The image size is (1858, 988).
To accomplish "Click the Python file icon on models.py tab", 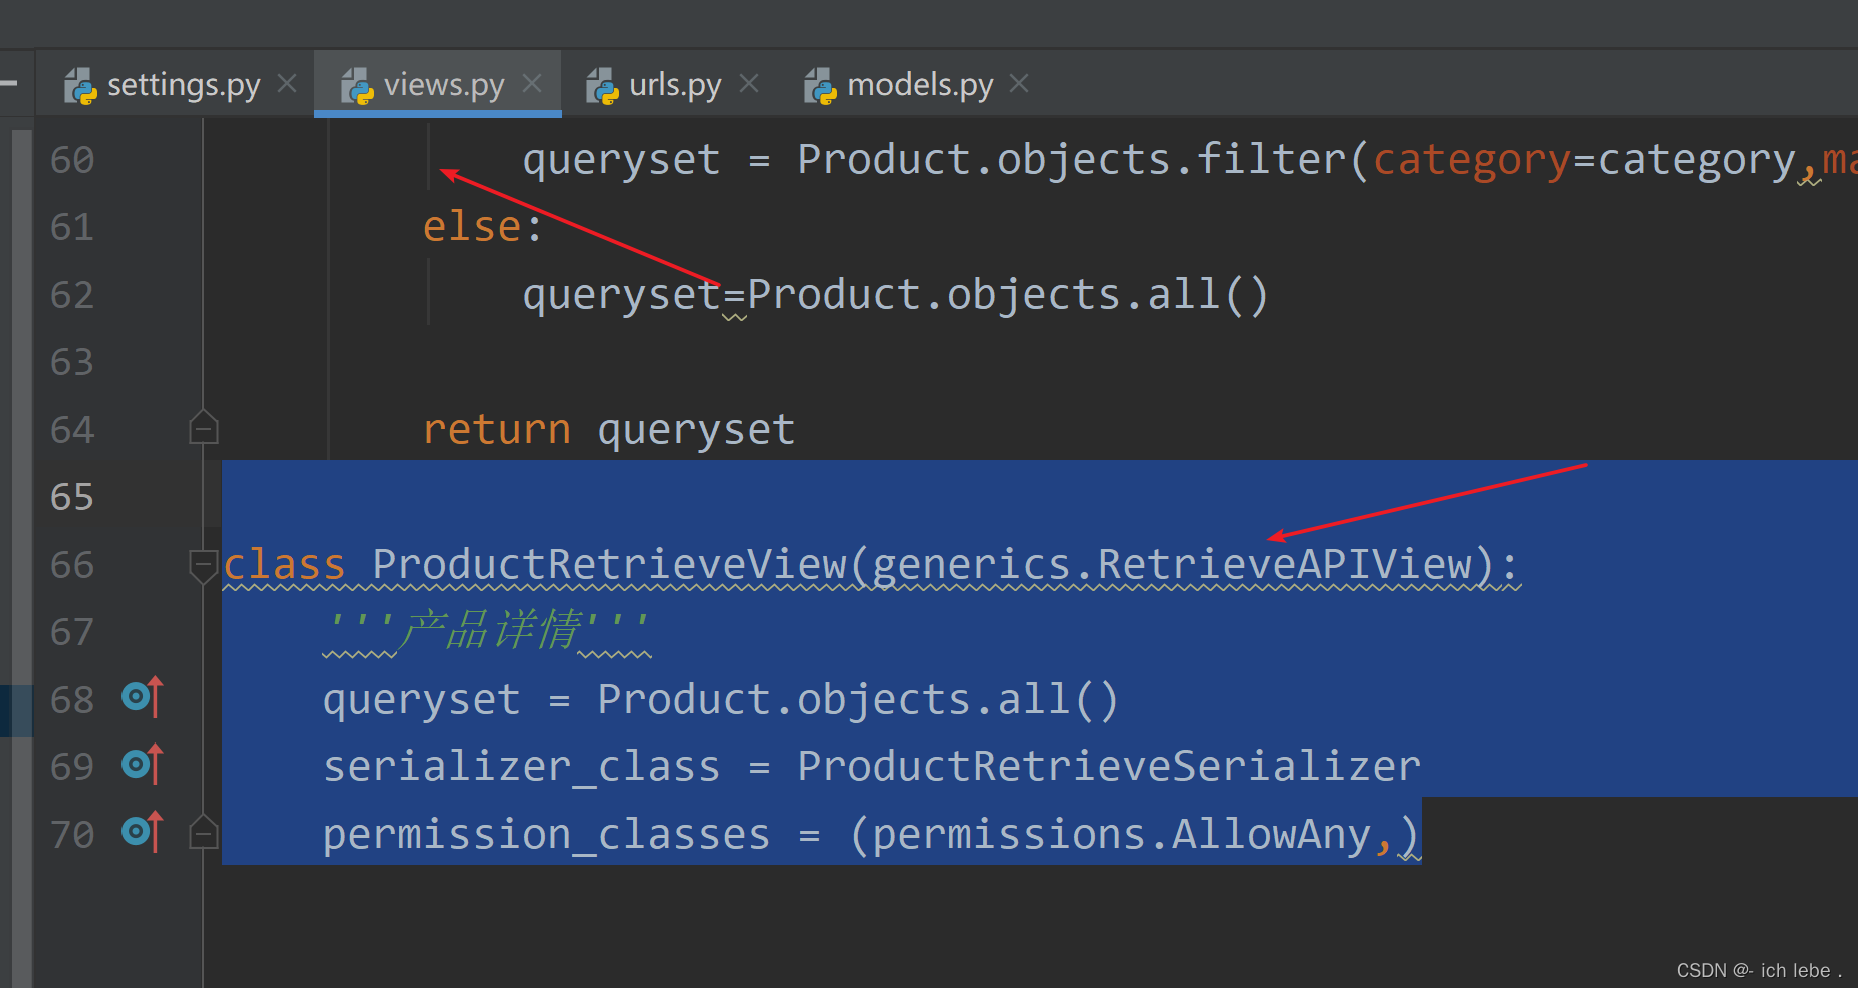I will click(820, 86).
